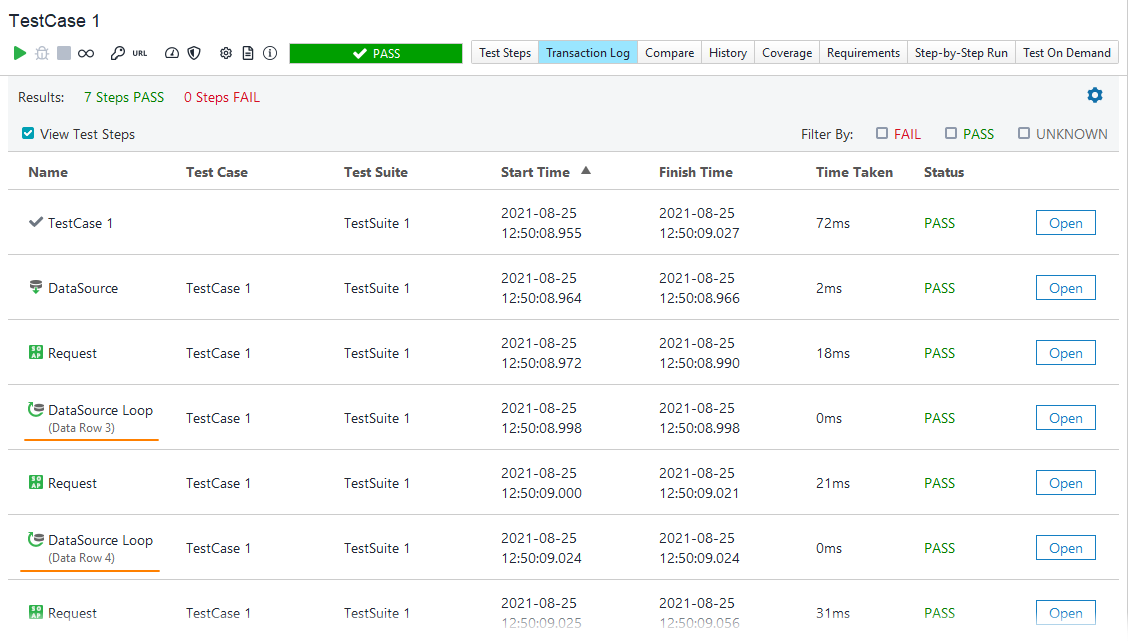Check the UNKNOWN filter checkbox
This screenshot has height=642, width=1128.
1024,132
